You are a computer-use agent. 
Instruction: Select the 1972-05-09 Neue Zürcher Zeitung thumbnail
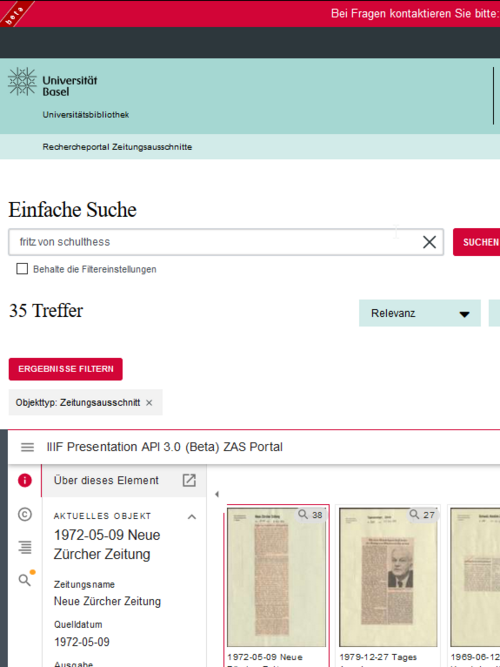(277, 577)
